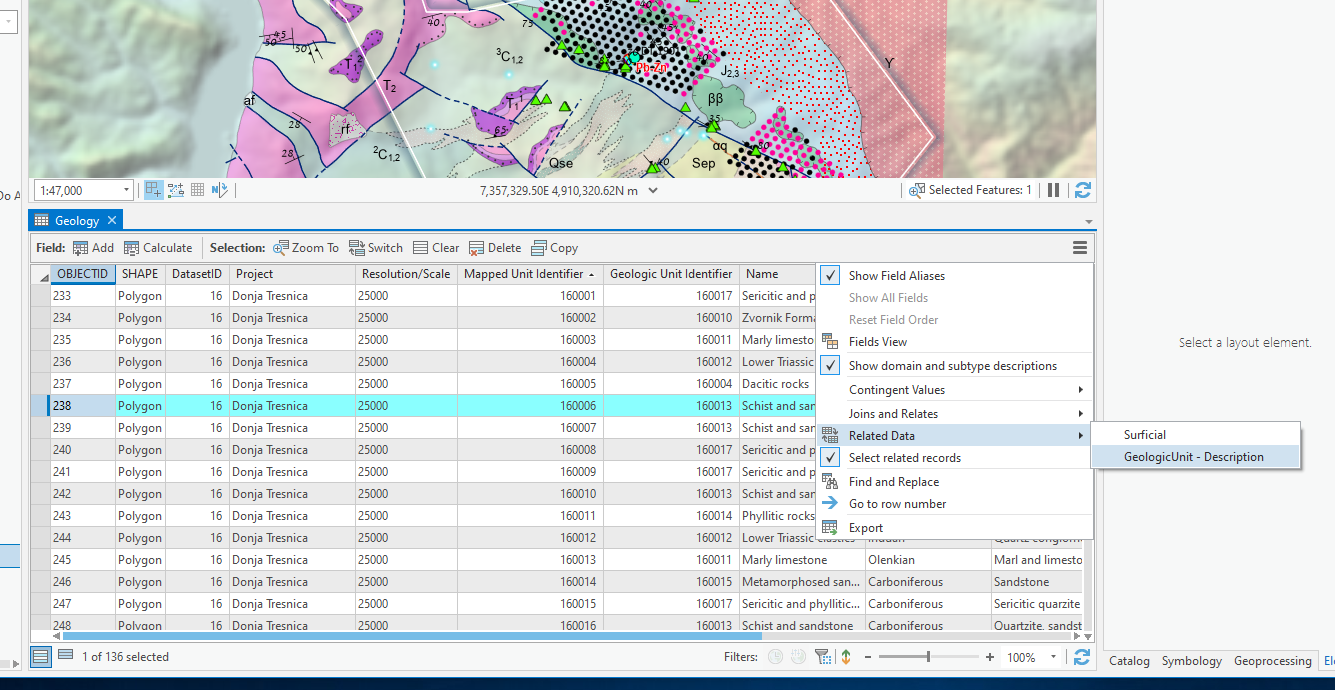Select Export from the table menu

click(865, 528)
